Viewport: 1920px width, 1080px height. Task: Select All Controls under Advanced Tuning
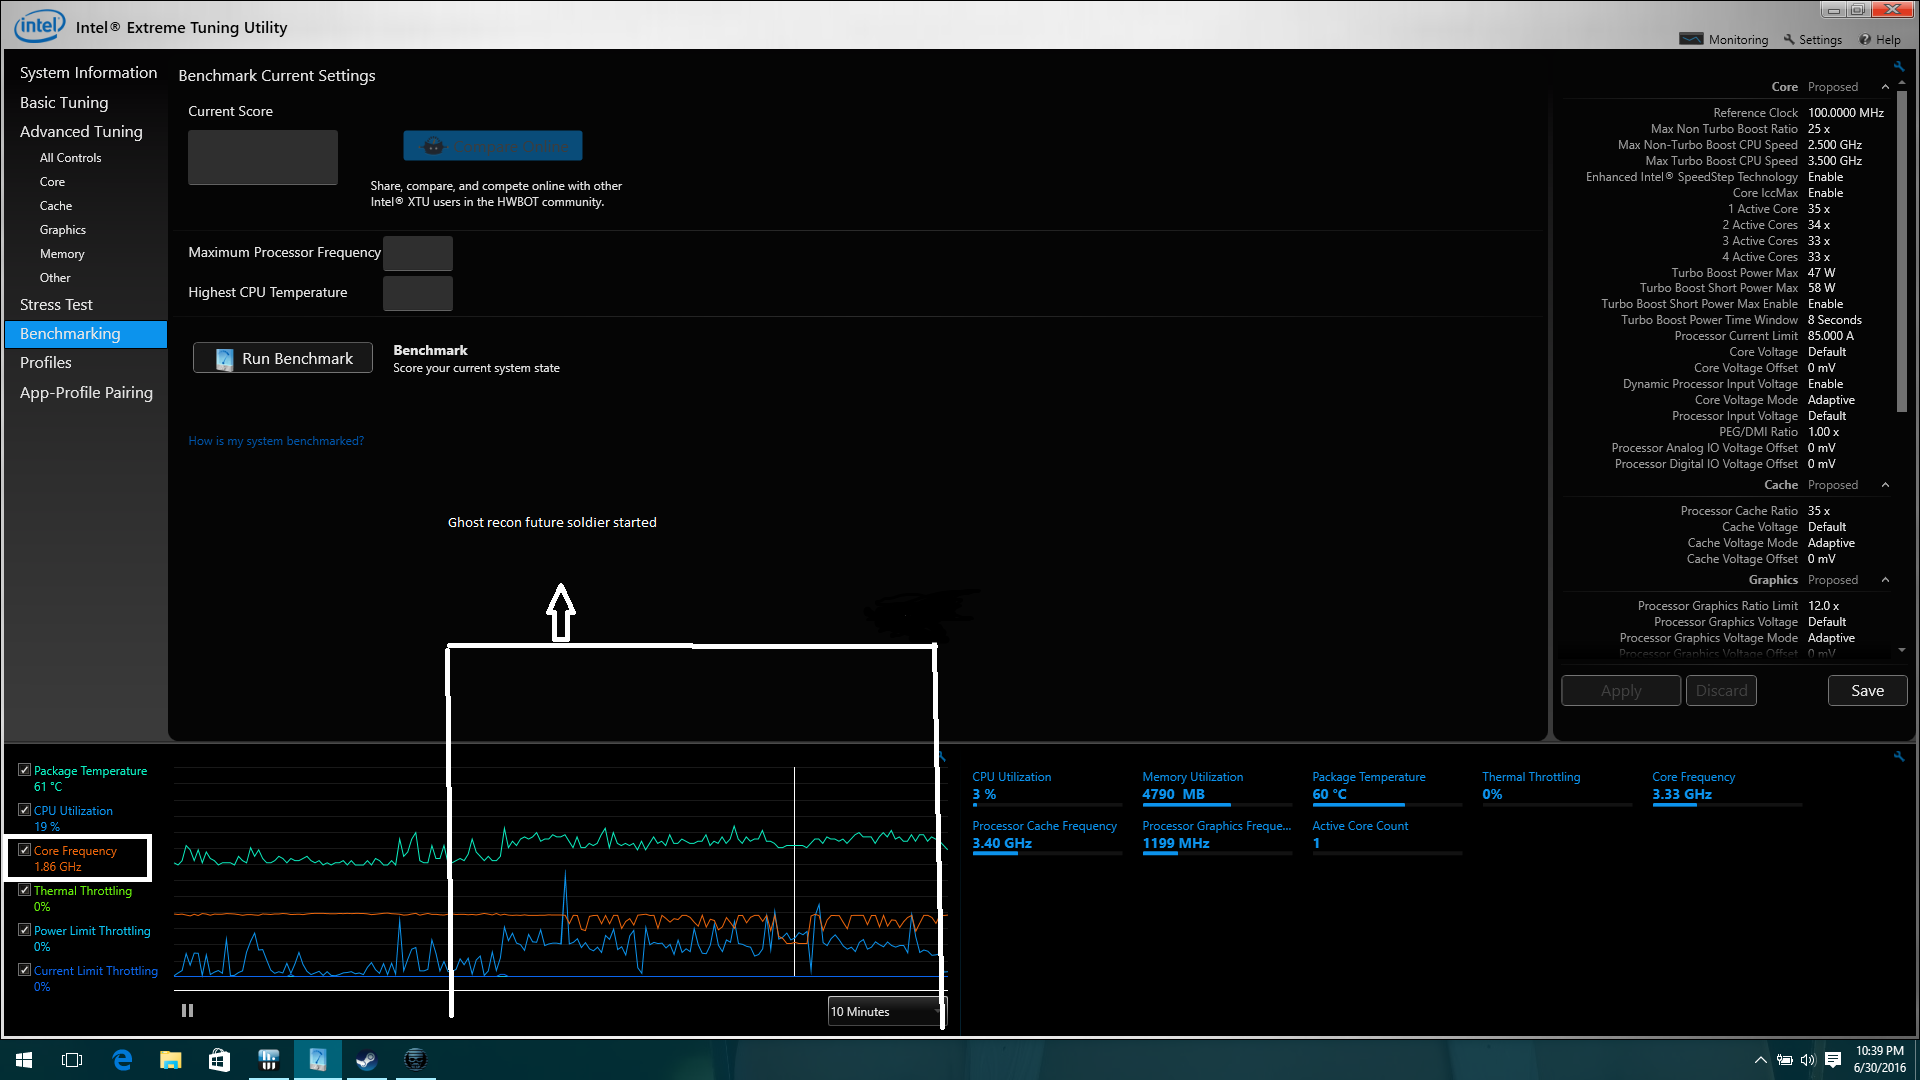(x=70, y=158)
